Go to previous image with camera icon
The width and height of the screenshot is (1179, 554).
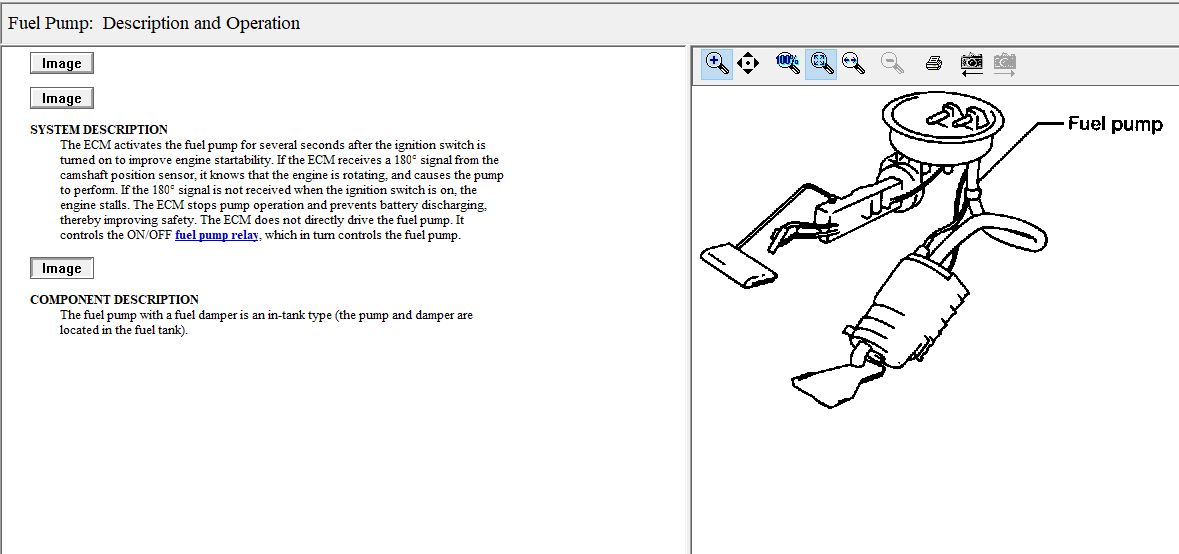972,65
